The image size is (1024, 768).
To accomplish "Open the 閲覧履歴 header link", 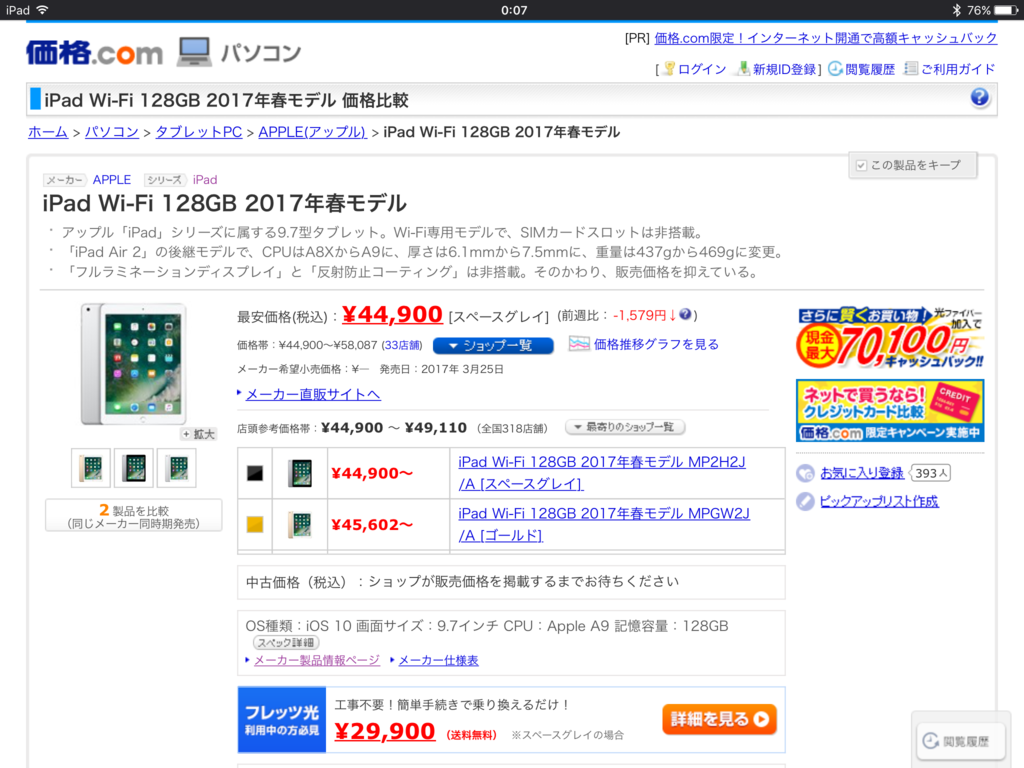I will coord(870,69).
